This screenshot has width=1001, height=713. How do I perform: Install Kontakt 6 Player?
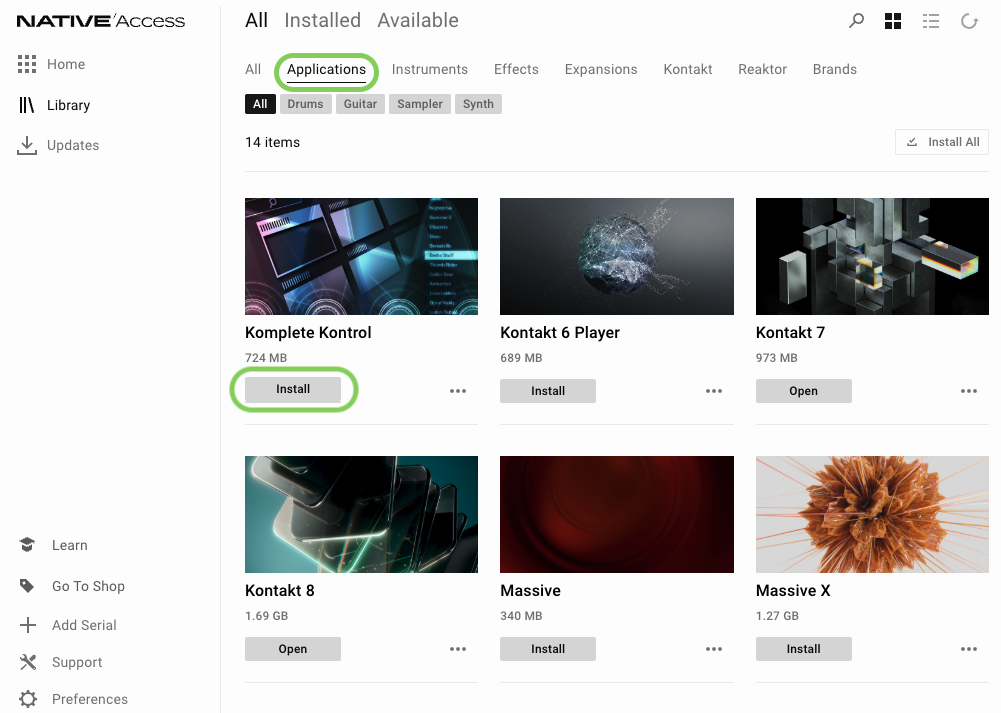pyautogui.click(x=548, y=391)
